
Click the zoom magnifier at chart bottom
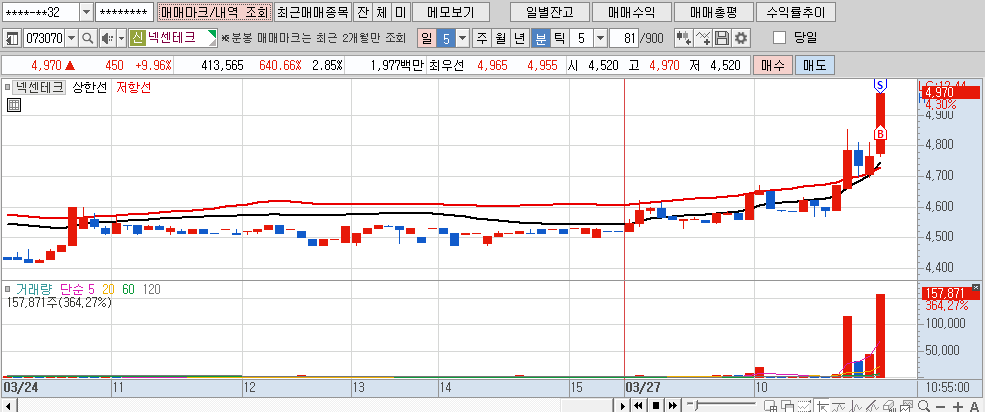coord(925,406)
